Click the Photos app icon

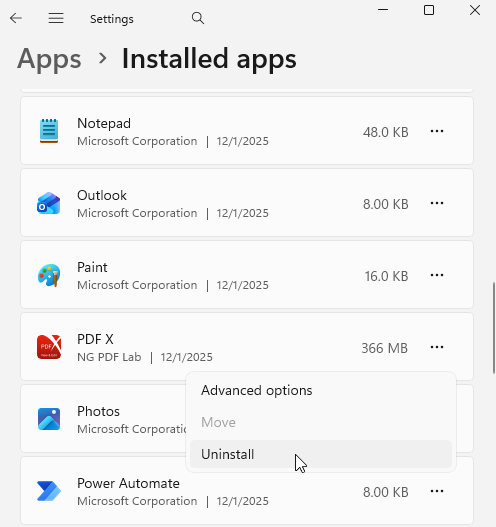click(x=49, y=419)
